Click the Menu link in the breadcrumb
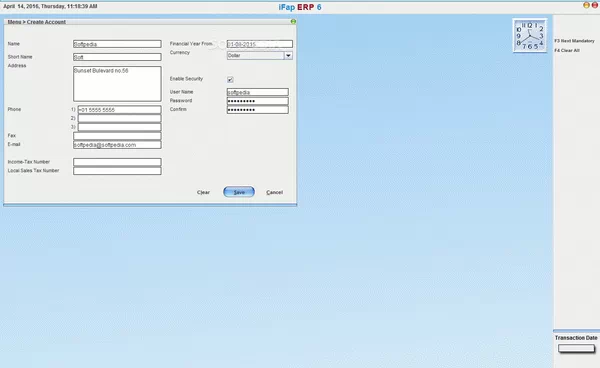 (14, 22)
